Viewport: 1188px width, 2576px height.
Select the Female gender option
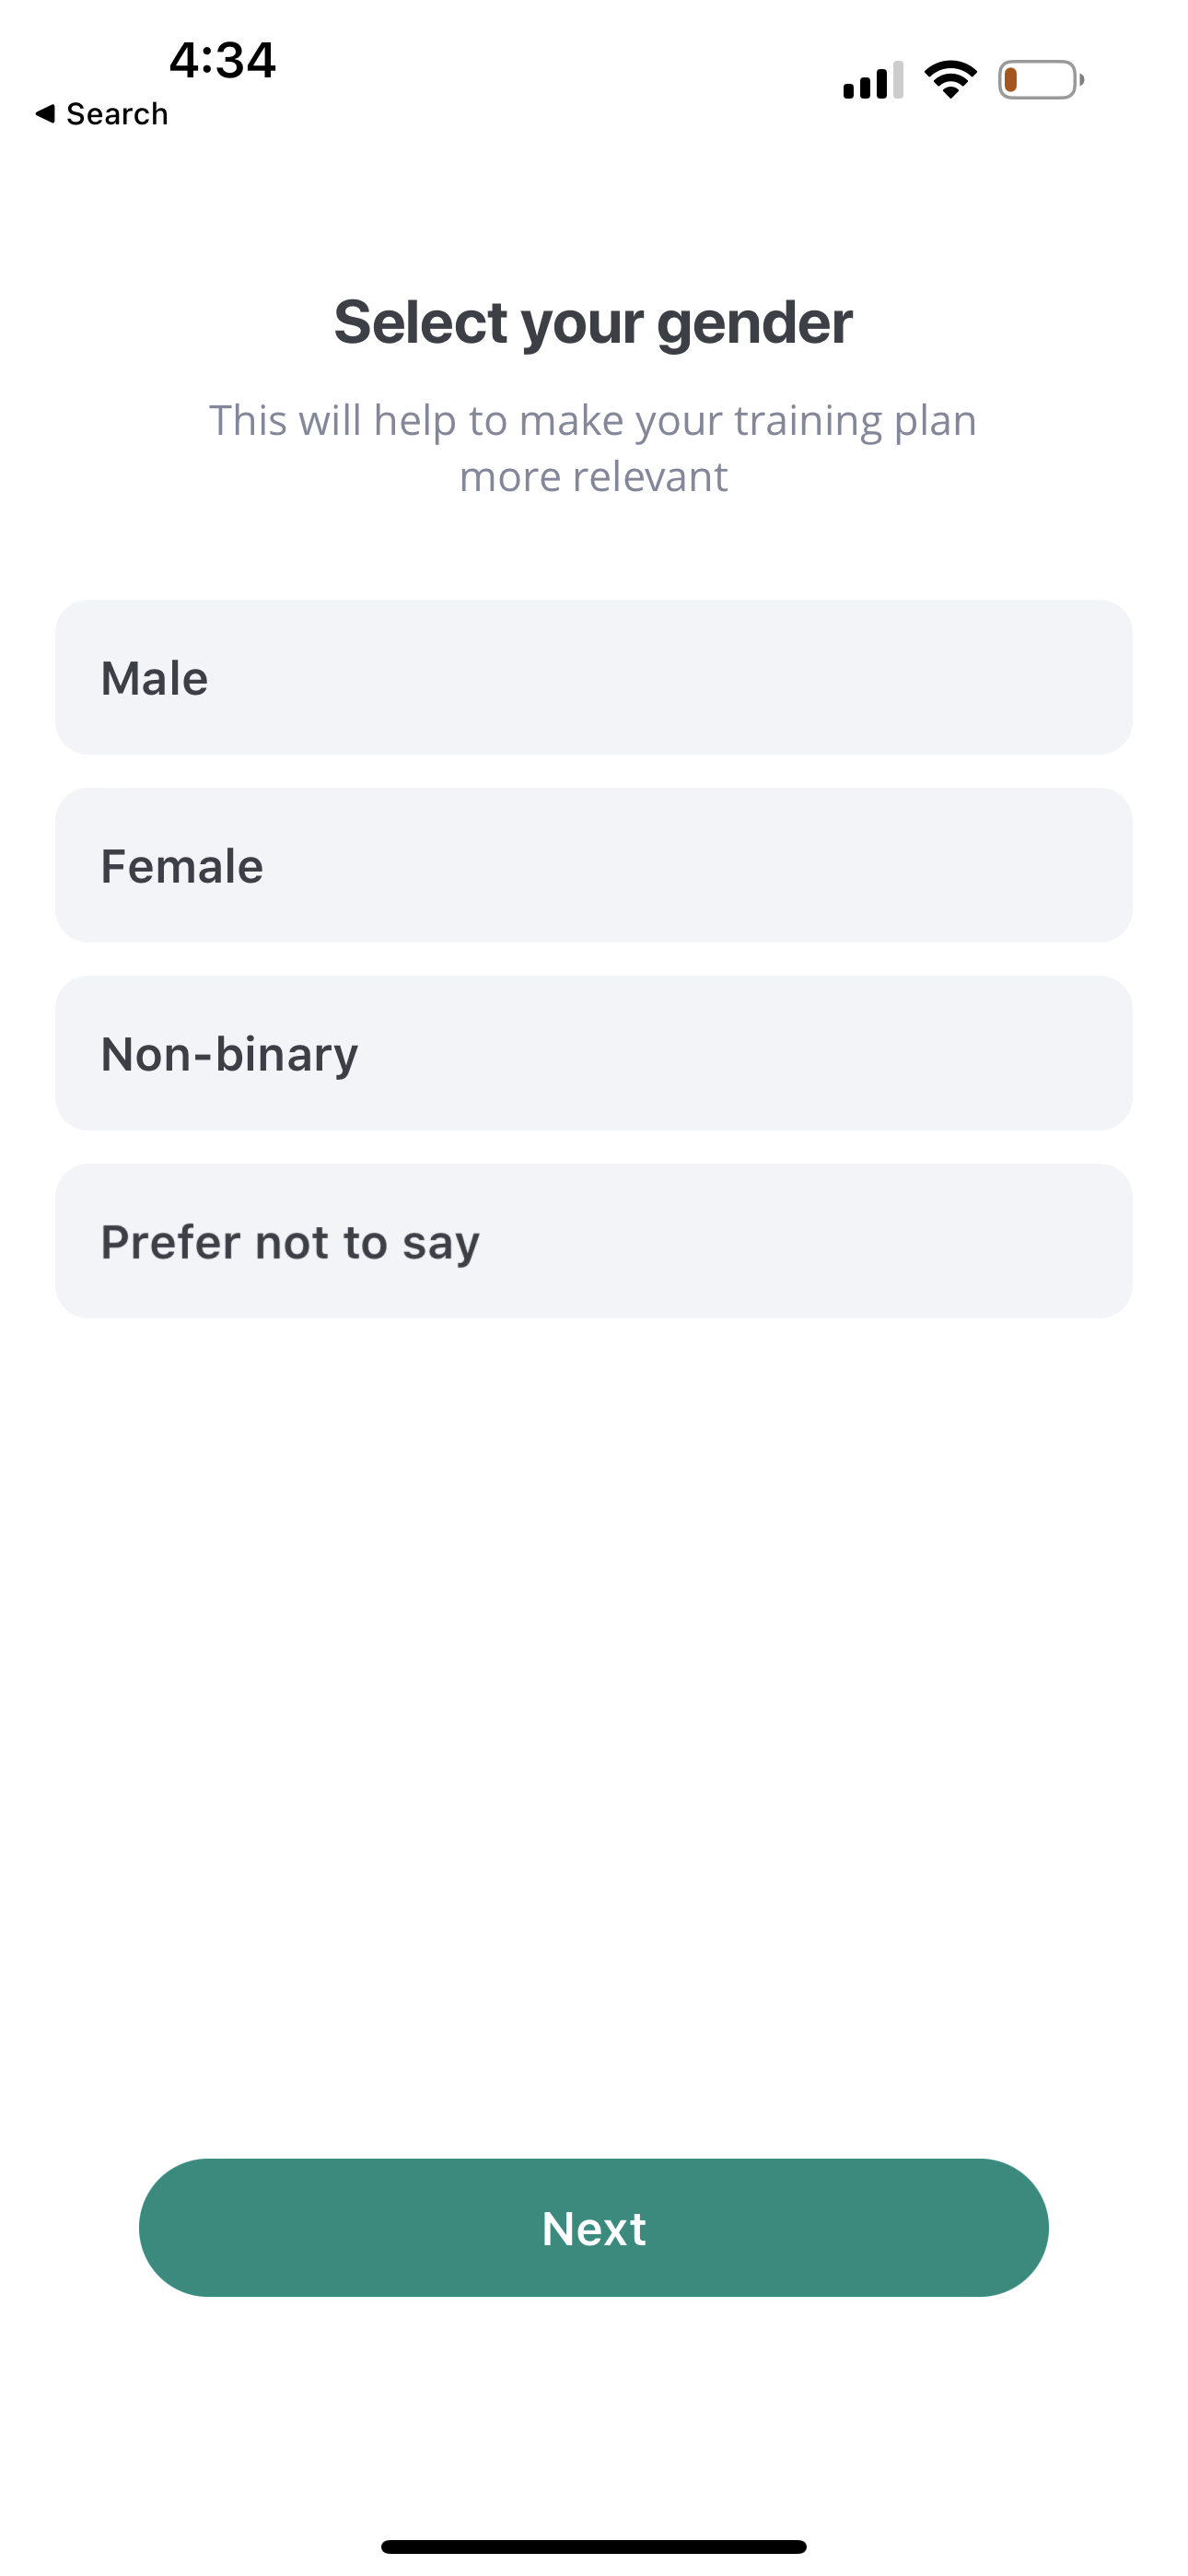coord(594,866)
